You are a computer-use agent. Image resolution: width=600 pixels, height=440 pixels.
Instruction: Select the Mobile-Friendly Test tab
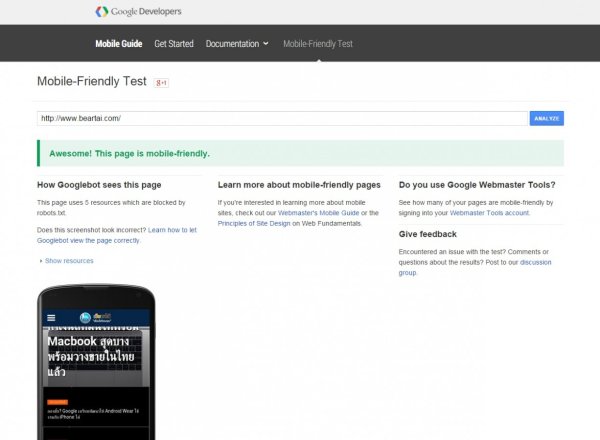click(318, 44)
